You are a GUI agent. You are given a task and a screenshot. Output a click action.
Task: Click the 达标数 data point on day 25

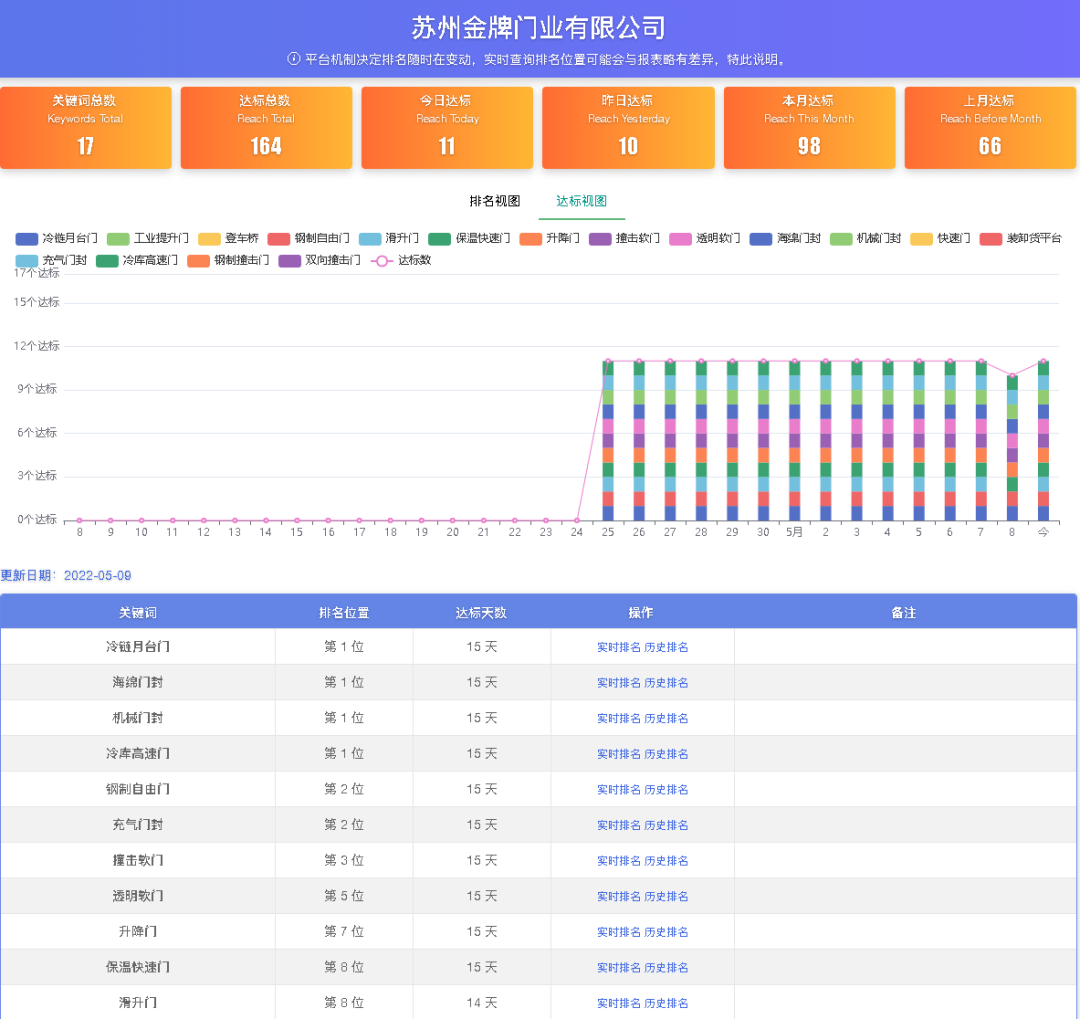coord(608,361)
